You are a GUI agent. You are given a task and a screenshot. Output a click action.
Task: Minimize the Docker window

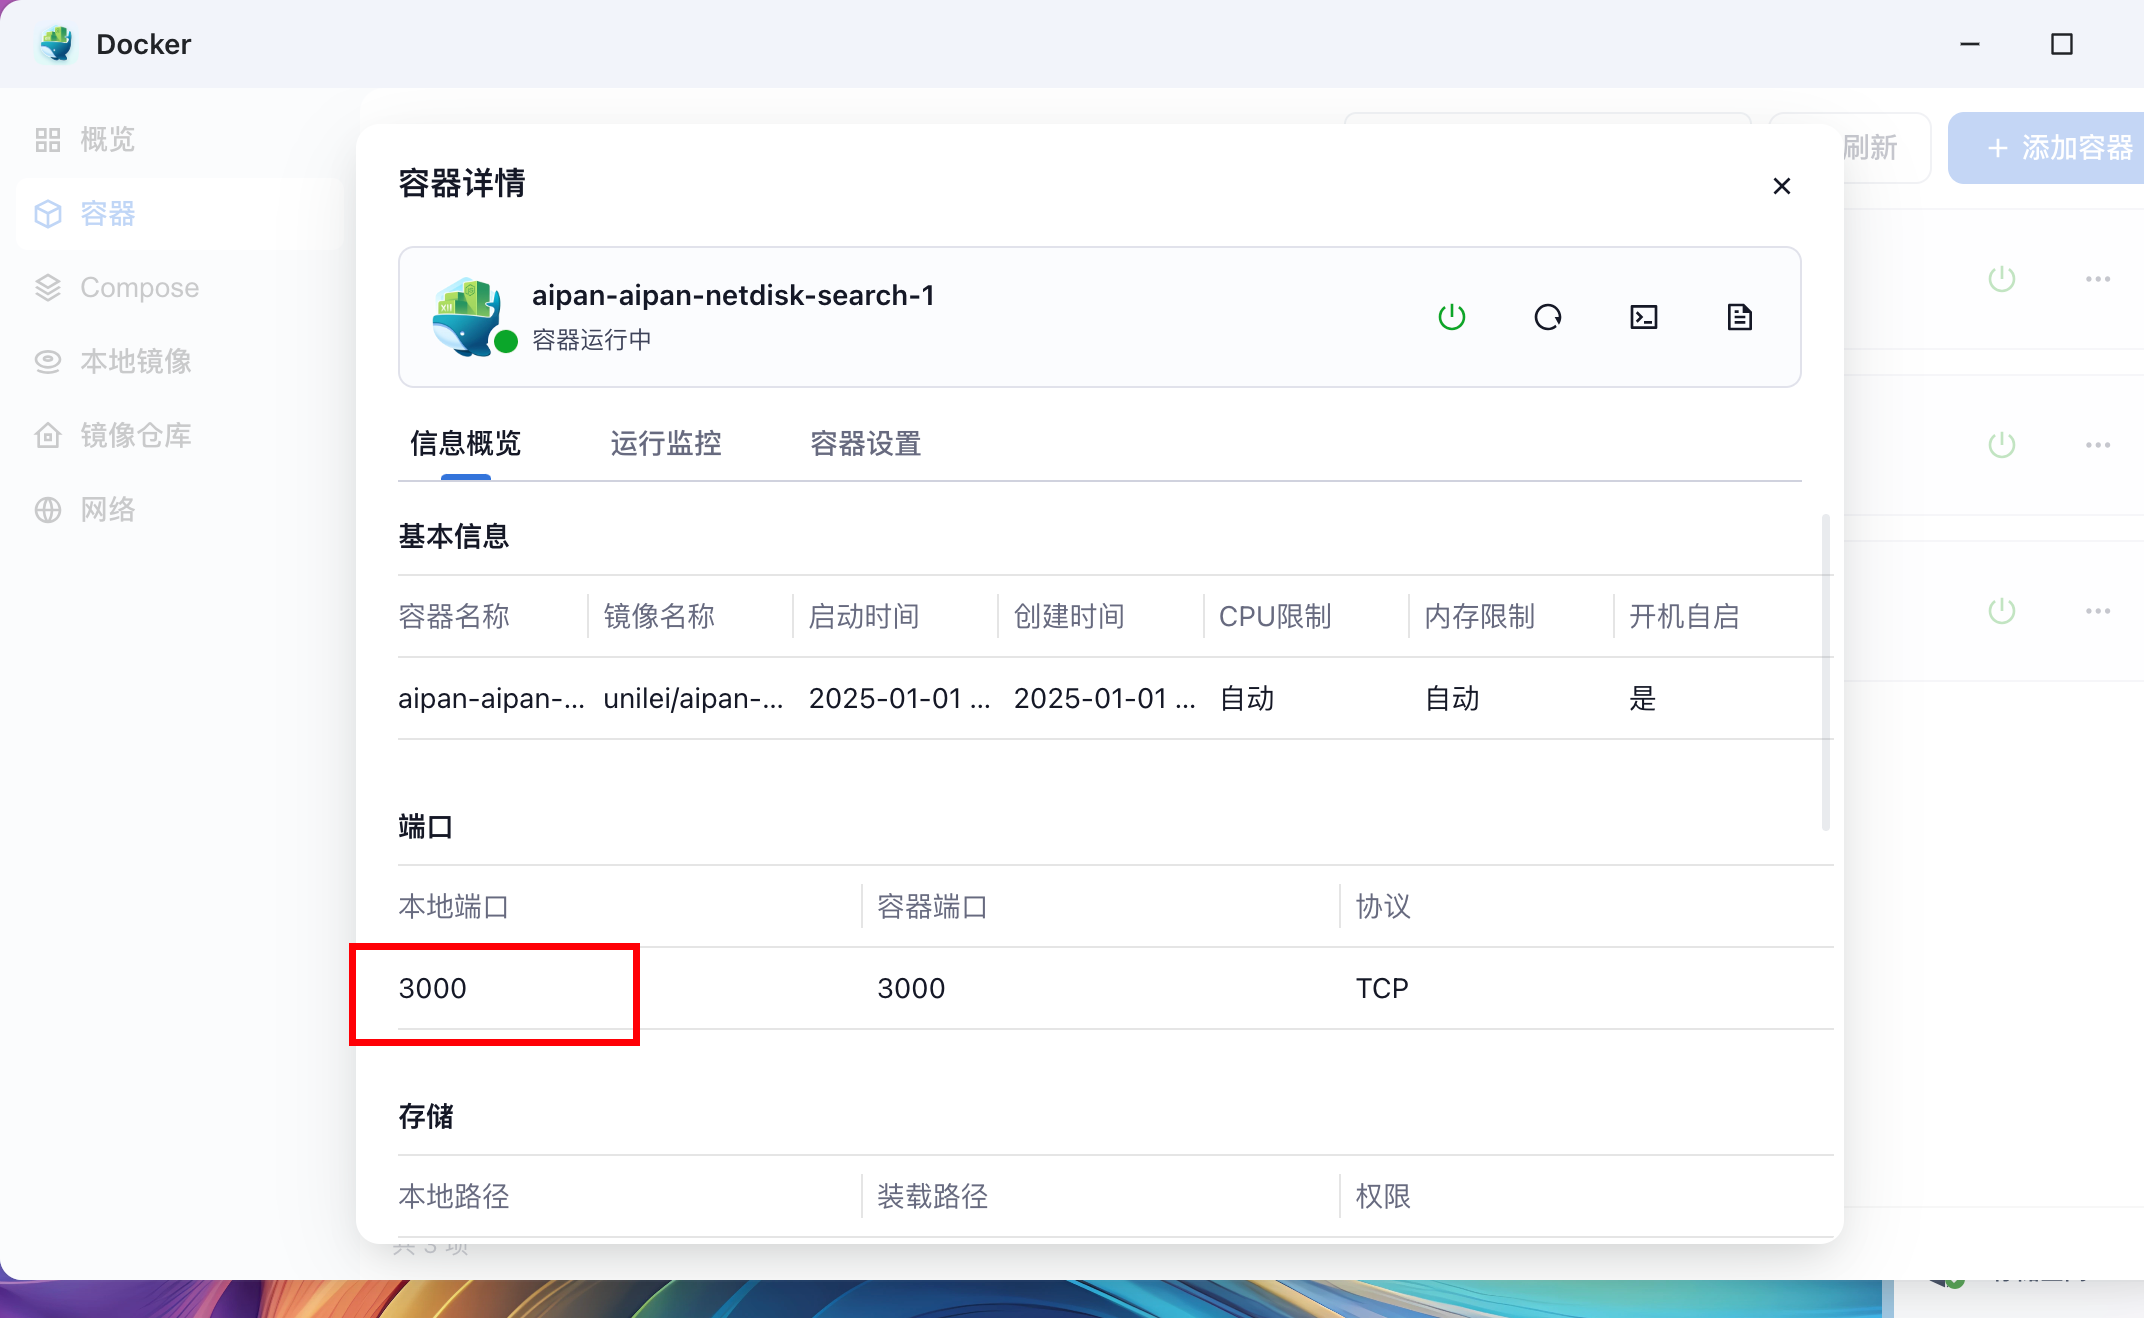point(1970,44)
